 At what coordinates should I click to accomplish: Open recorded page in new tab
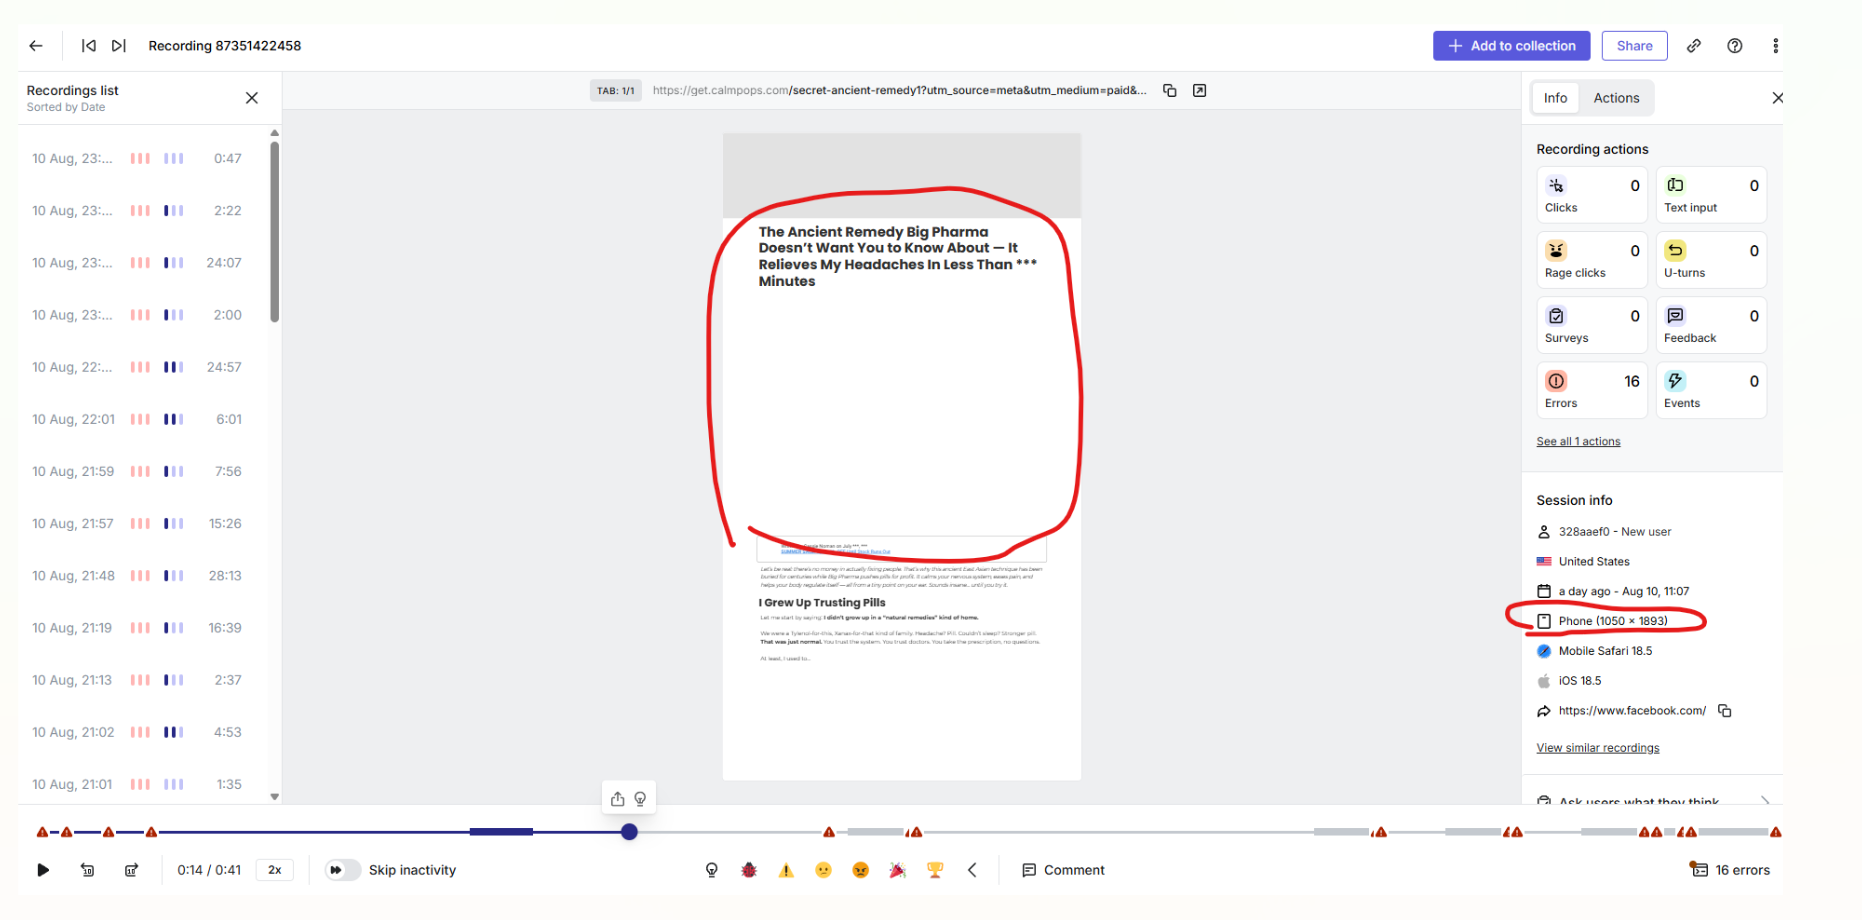1200,91
